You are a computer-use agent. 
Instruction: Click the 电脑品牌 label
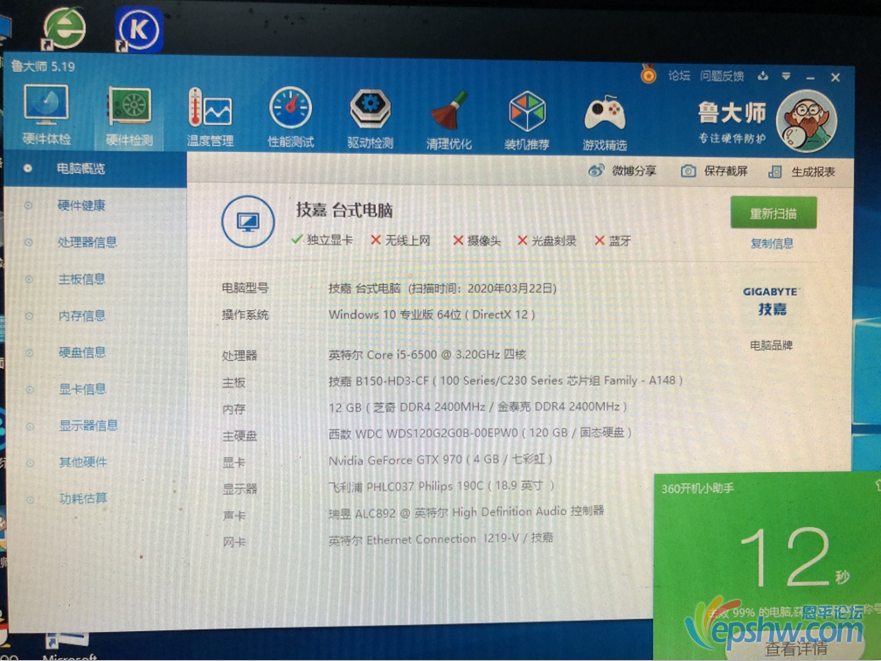click(771, 345)
